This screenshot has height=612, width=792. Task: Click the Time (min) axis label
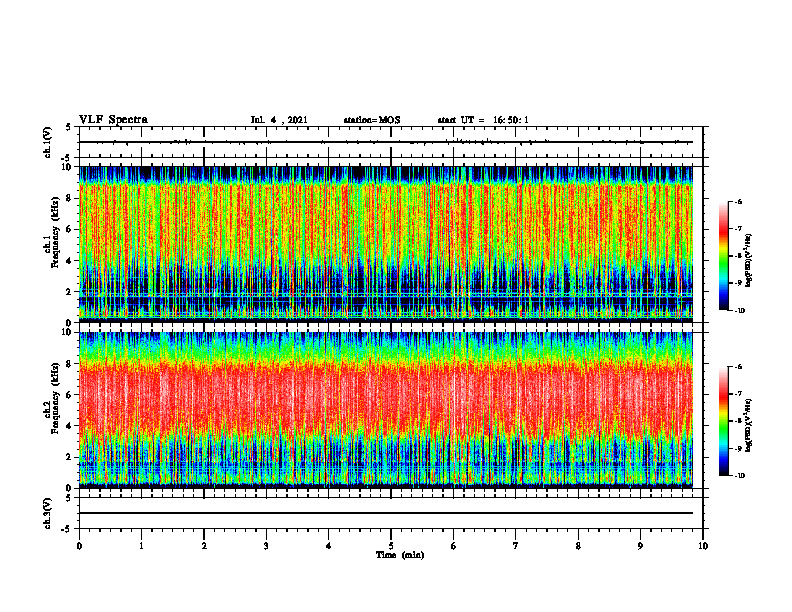[x=400, y=555]
